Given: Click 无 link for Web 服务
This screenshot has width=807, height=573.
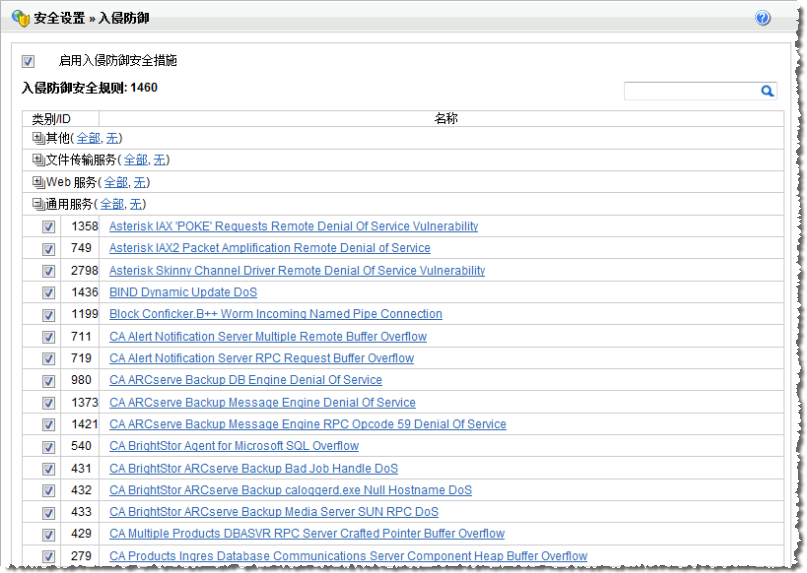Looking at the screenshot, I should click(140, 182).
